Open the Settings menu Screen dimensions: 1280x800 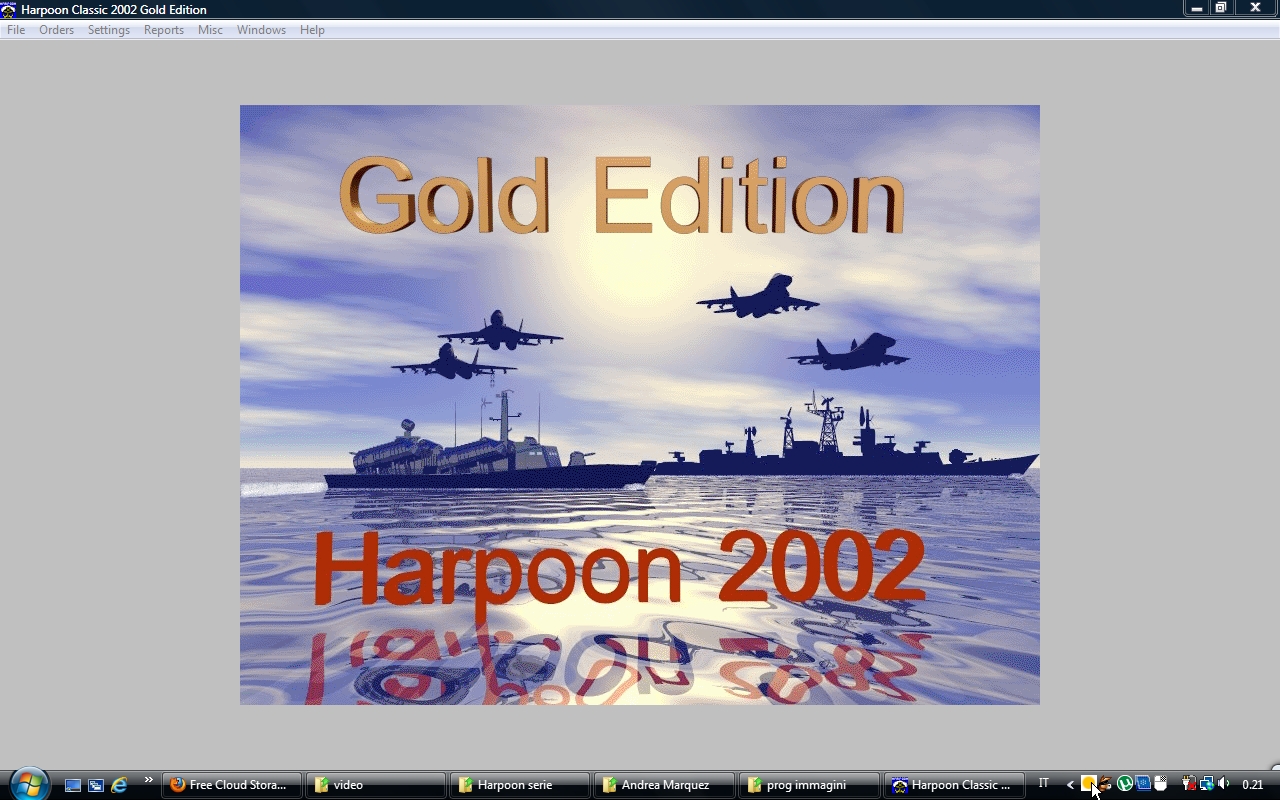(109, 30)
